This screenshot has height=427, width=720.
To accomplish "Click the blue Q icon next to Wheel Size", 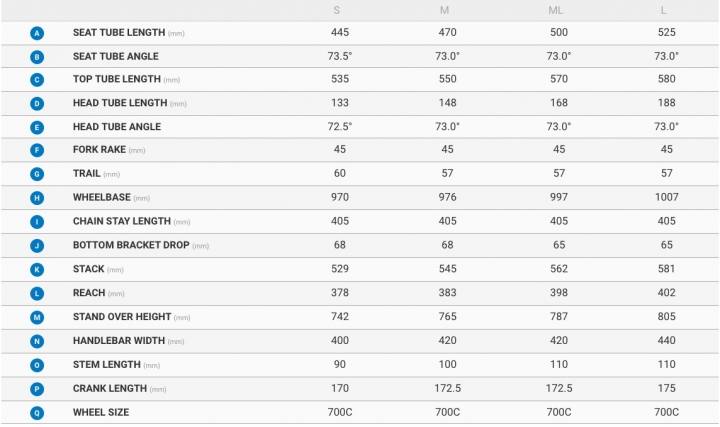I will pyautogui.click(x=37, y=413).
